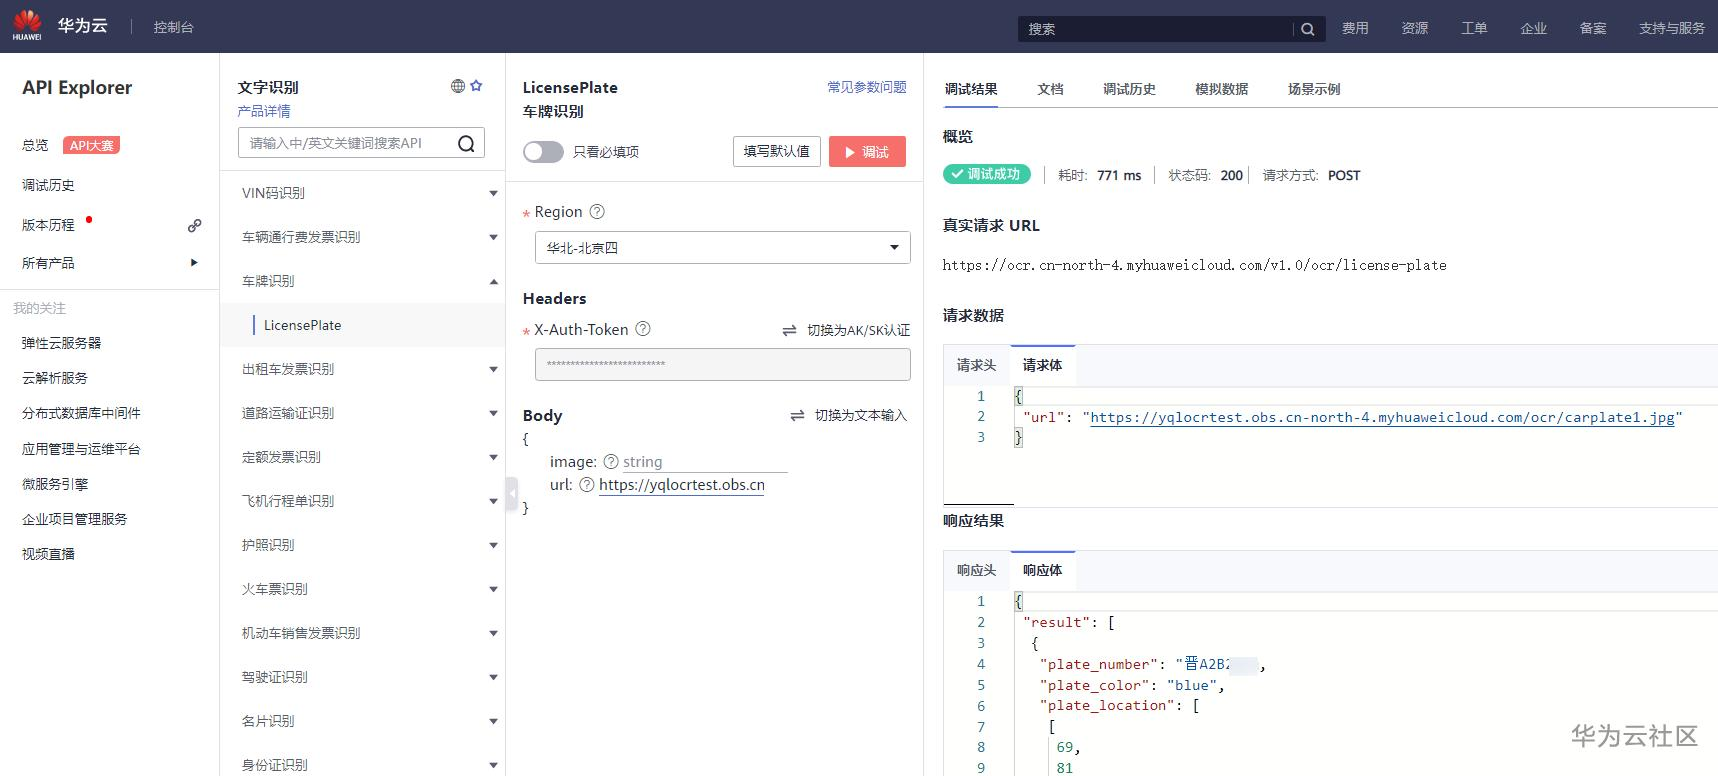Image resolution: width=1718 pixels, height=776 pixels.
Task: Click the image string input field
Action: (x=704, y=462)
